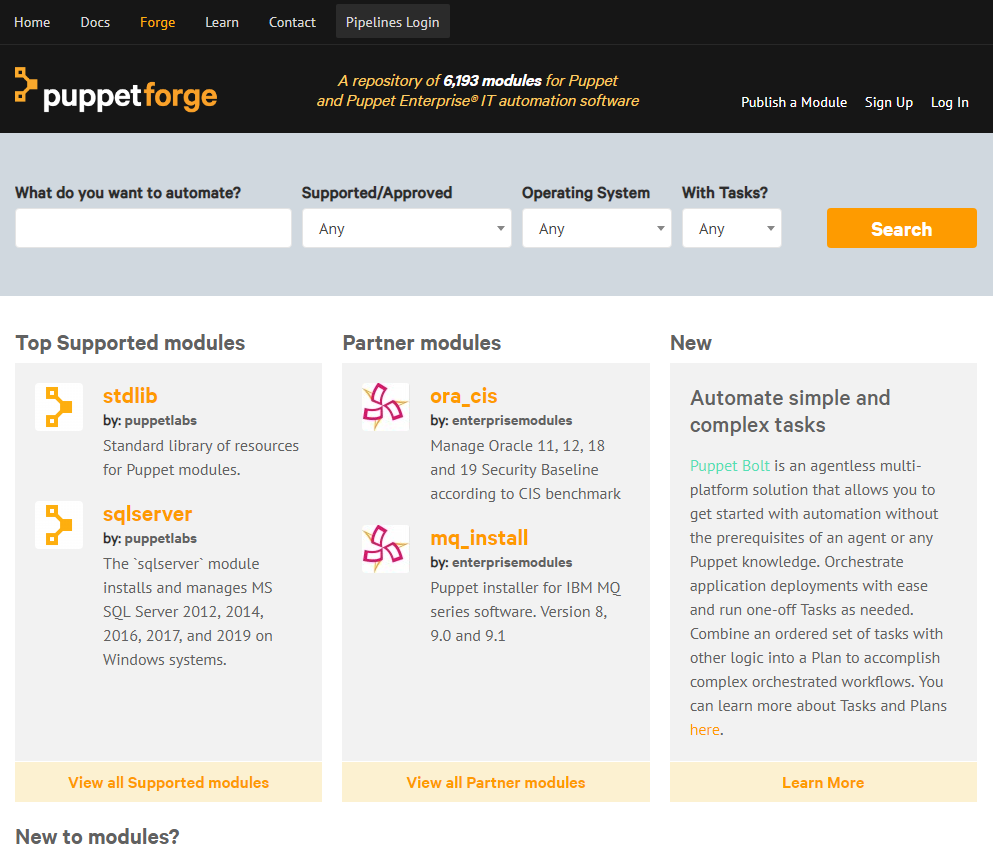Screen dimensions: 993x845
Task: Click the mq_install module's partner logo
Action: (x=385, y=549)
